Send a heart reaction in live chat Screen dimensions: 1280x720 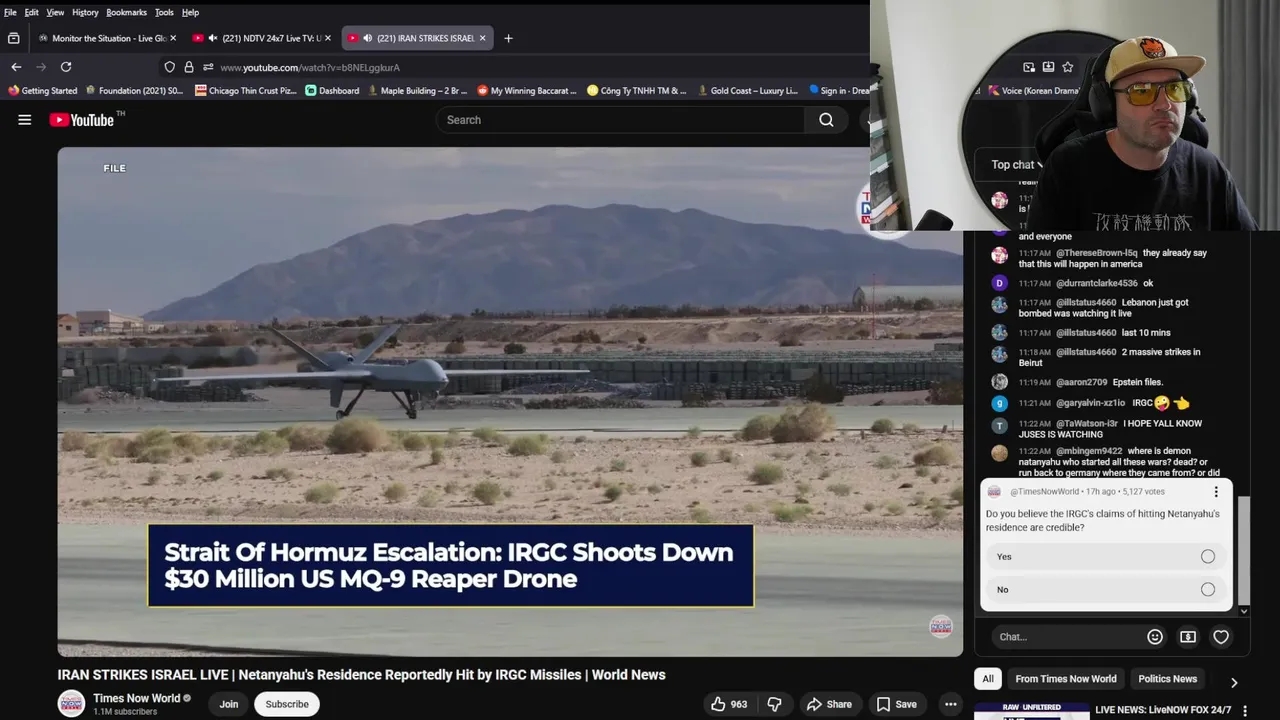(x=1221, y=637)
